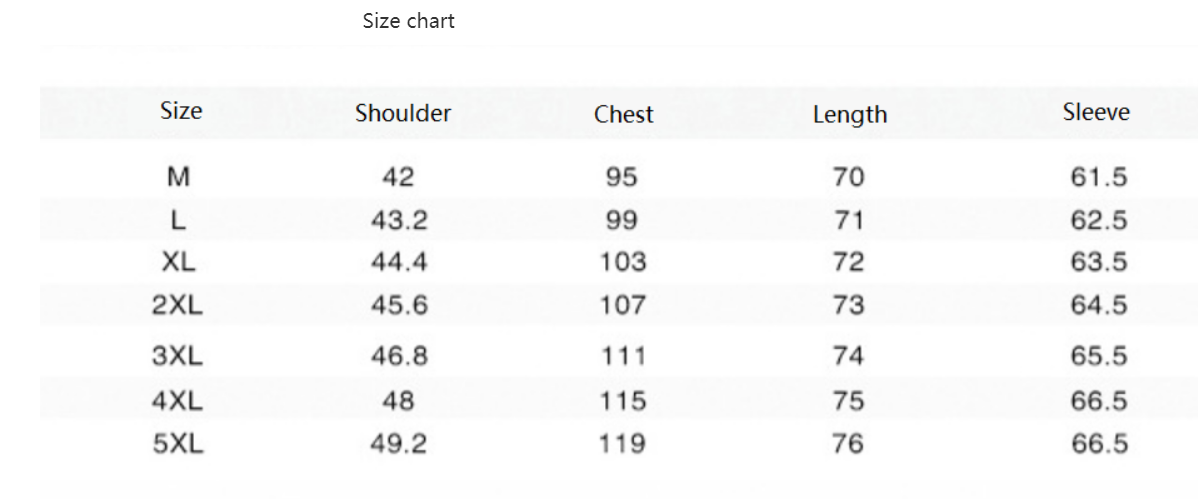Click chest value 119 for 5XL
The height and width of the screenshot is (499, 1198).
(623, 444)
